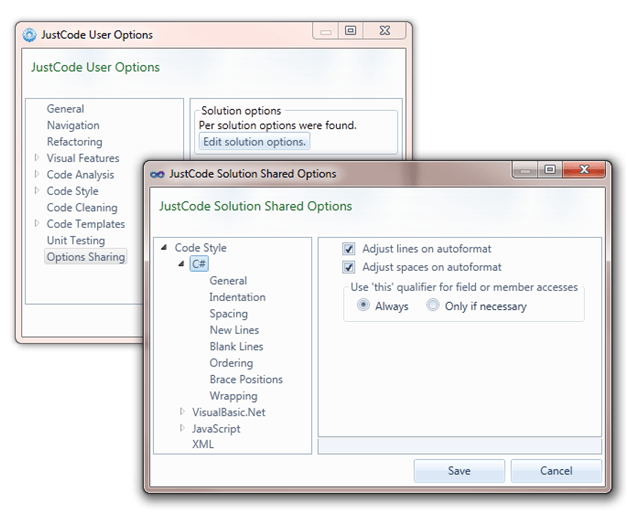The image size is (628, 515).
Task: Expand Code Templates in User Options
Action: (37, 223)
